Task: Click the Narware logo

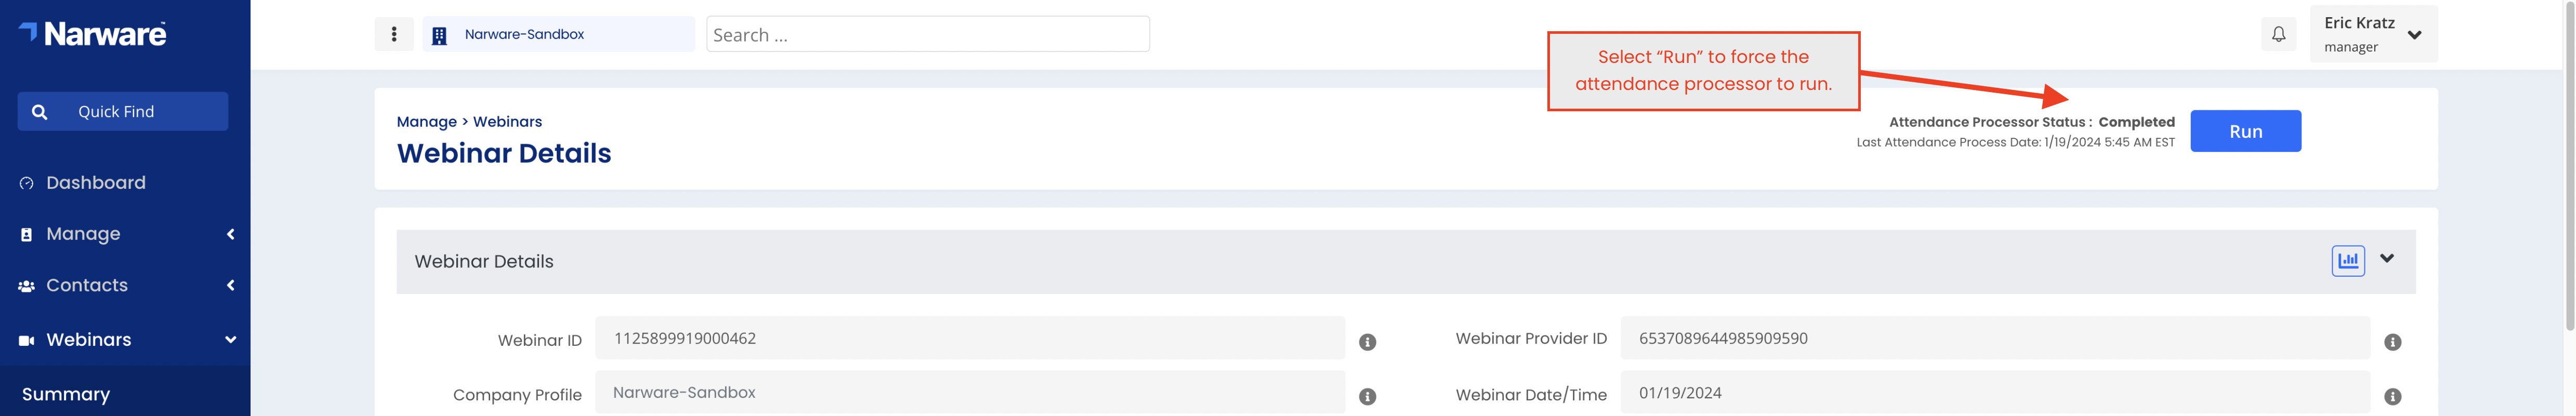Action: pos(92,34)
